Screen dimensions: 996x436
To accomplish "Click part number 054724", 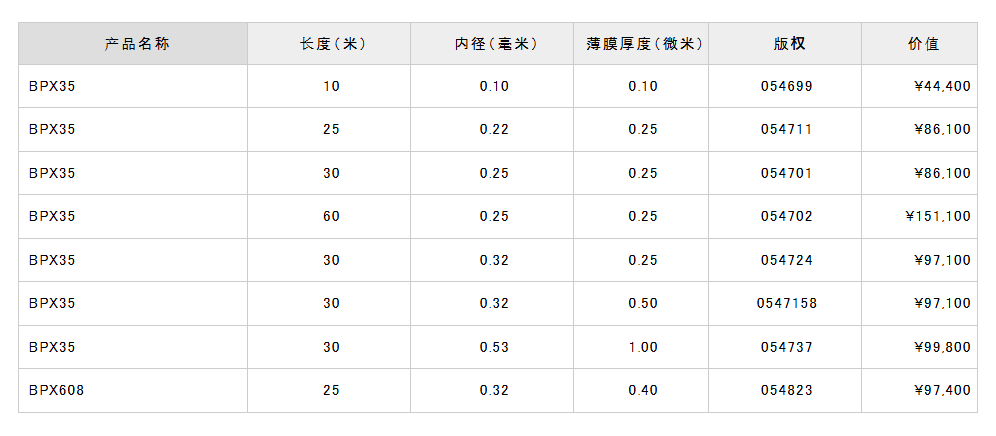I will [787, 261].
